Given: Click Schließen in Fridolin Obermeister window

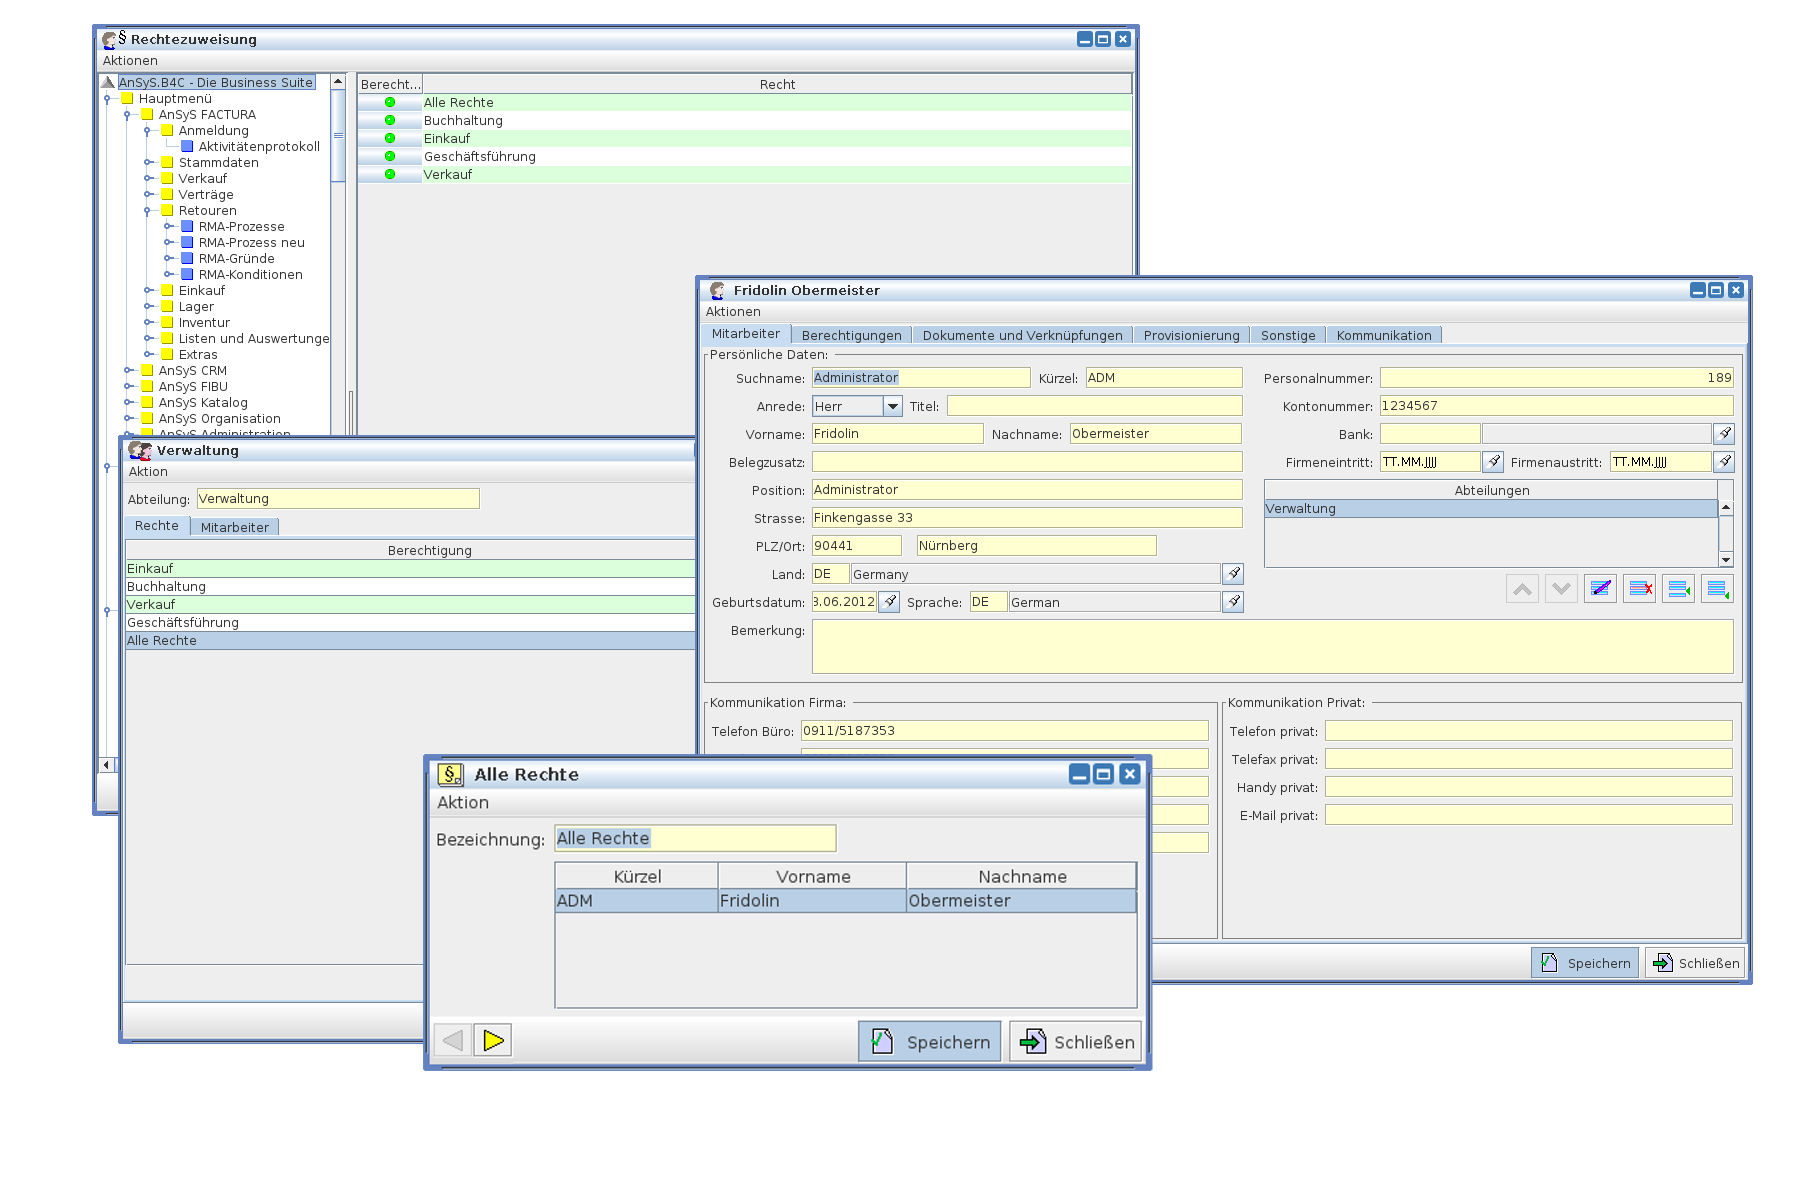Looking at the screenshot, I should tap(1695, 963).
